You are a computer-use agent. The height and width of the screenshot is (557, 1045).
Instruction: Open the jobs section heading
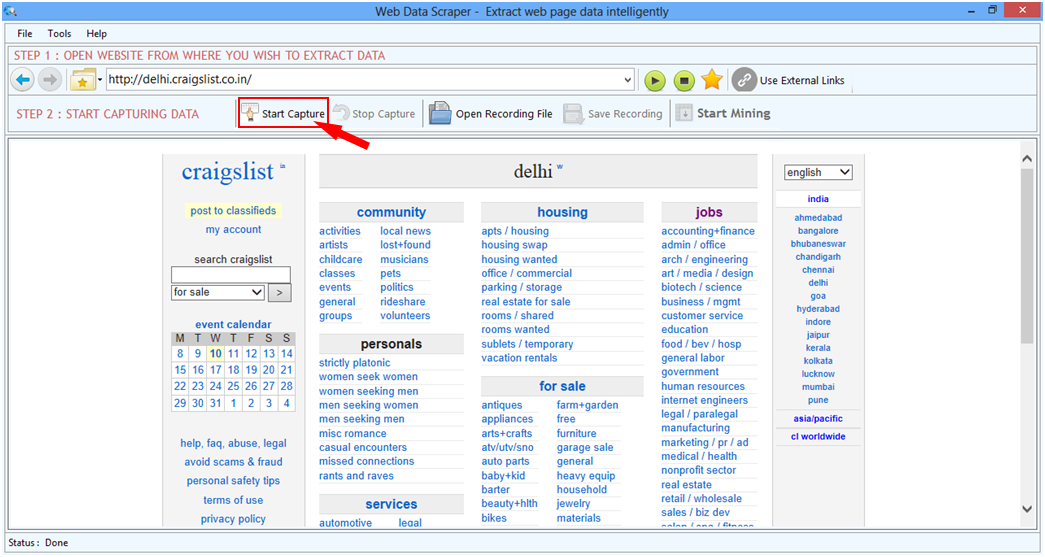709,212
